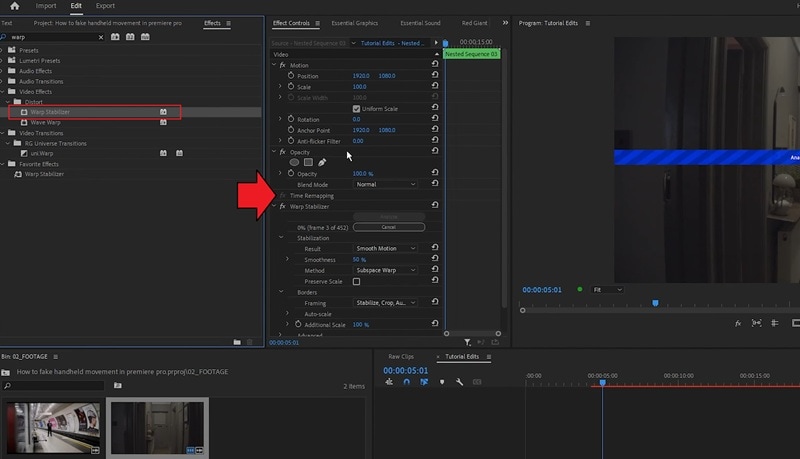This screenshot has height=459, width=800.
Task: Create ellipse mask under Opacity
Action: (x=294, y=162)
